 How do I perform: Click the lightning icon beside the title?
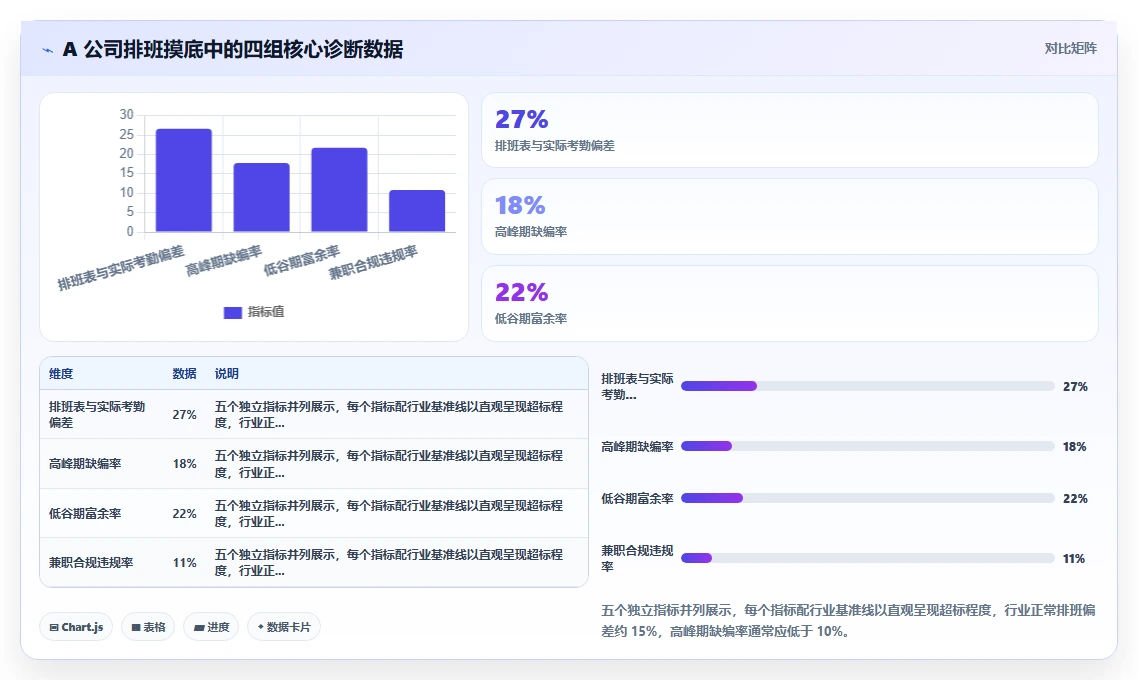[48, 50]
